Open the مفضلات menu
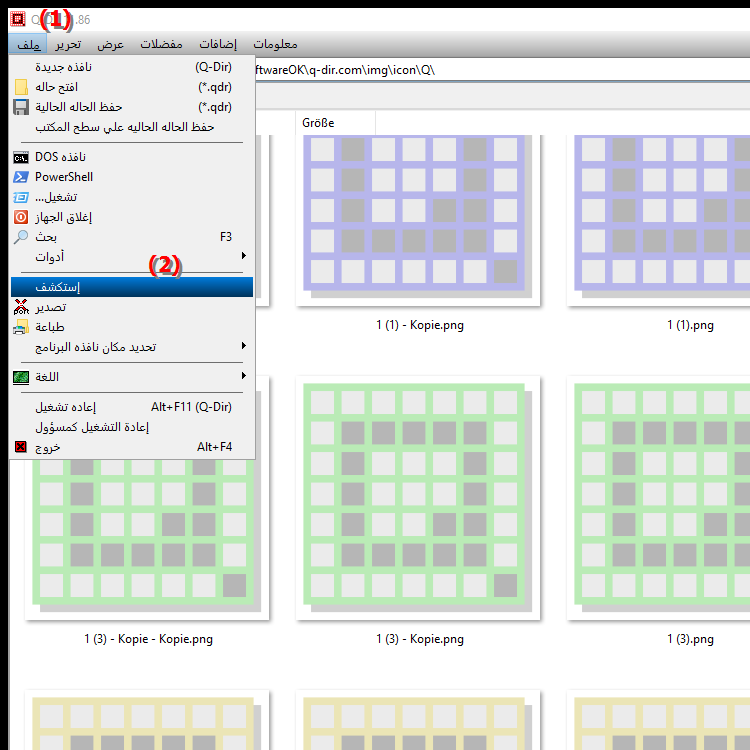Image resolution: width=750 pixels, height=750 pixels. tap(161, 44)
